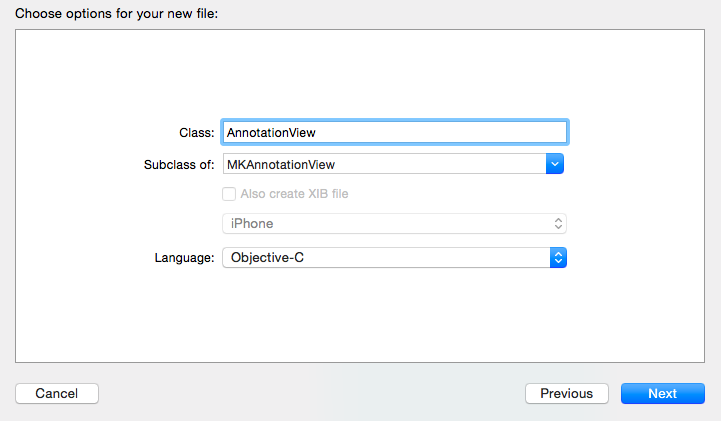721x421 pixels.
Task: Click the 'Language:' label
Action: click(x=184, y=258)
